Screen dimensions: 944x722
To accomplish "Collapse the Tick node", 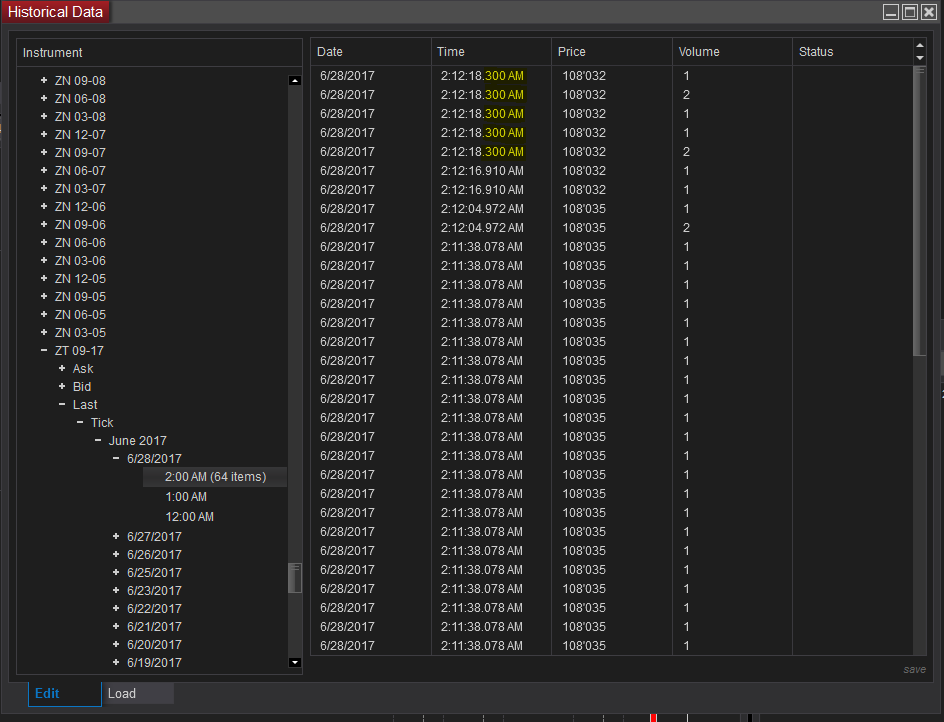I will [80, 423].
